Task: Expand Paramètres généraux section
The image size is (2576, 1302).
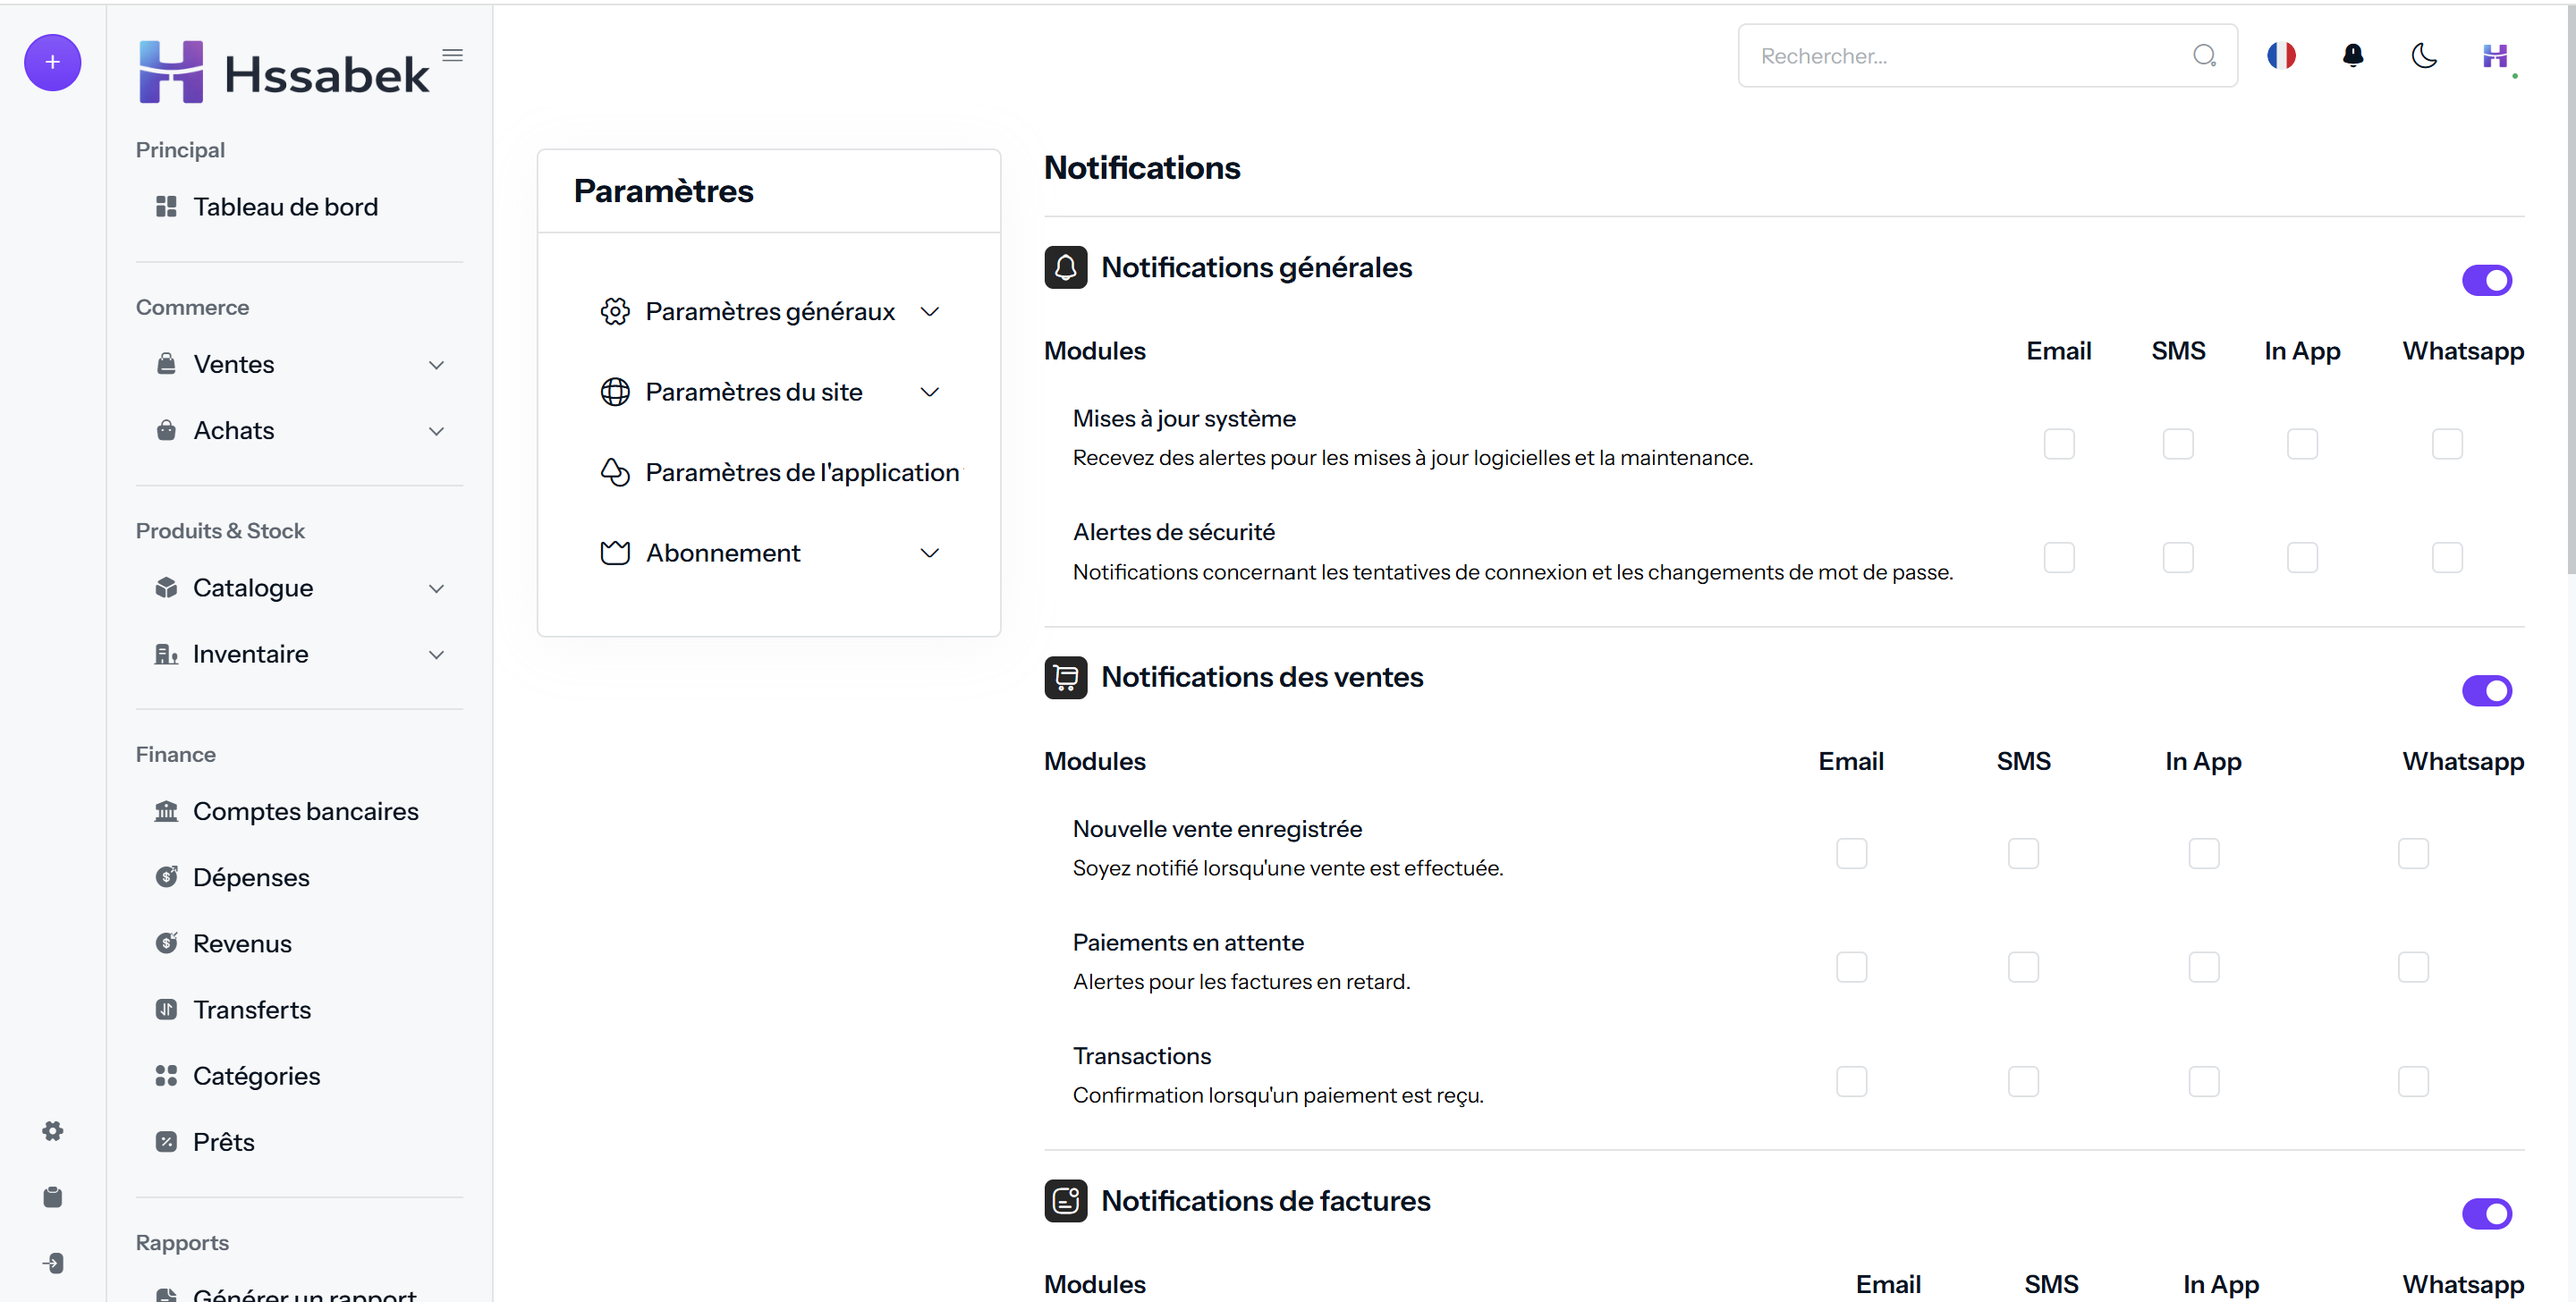Action: tap(769, 312)
